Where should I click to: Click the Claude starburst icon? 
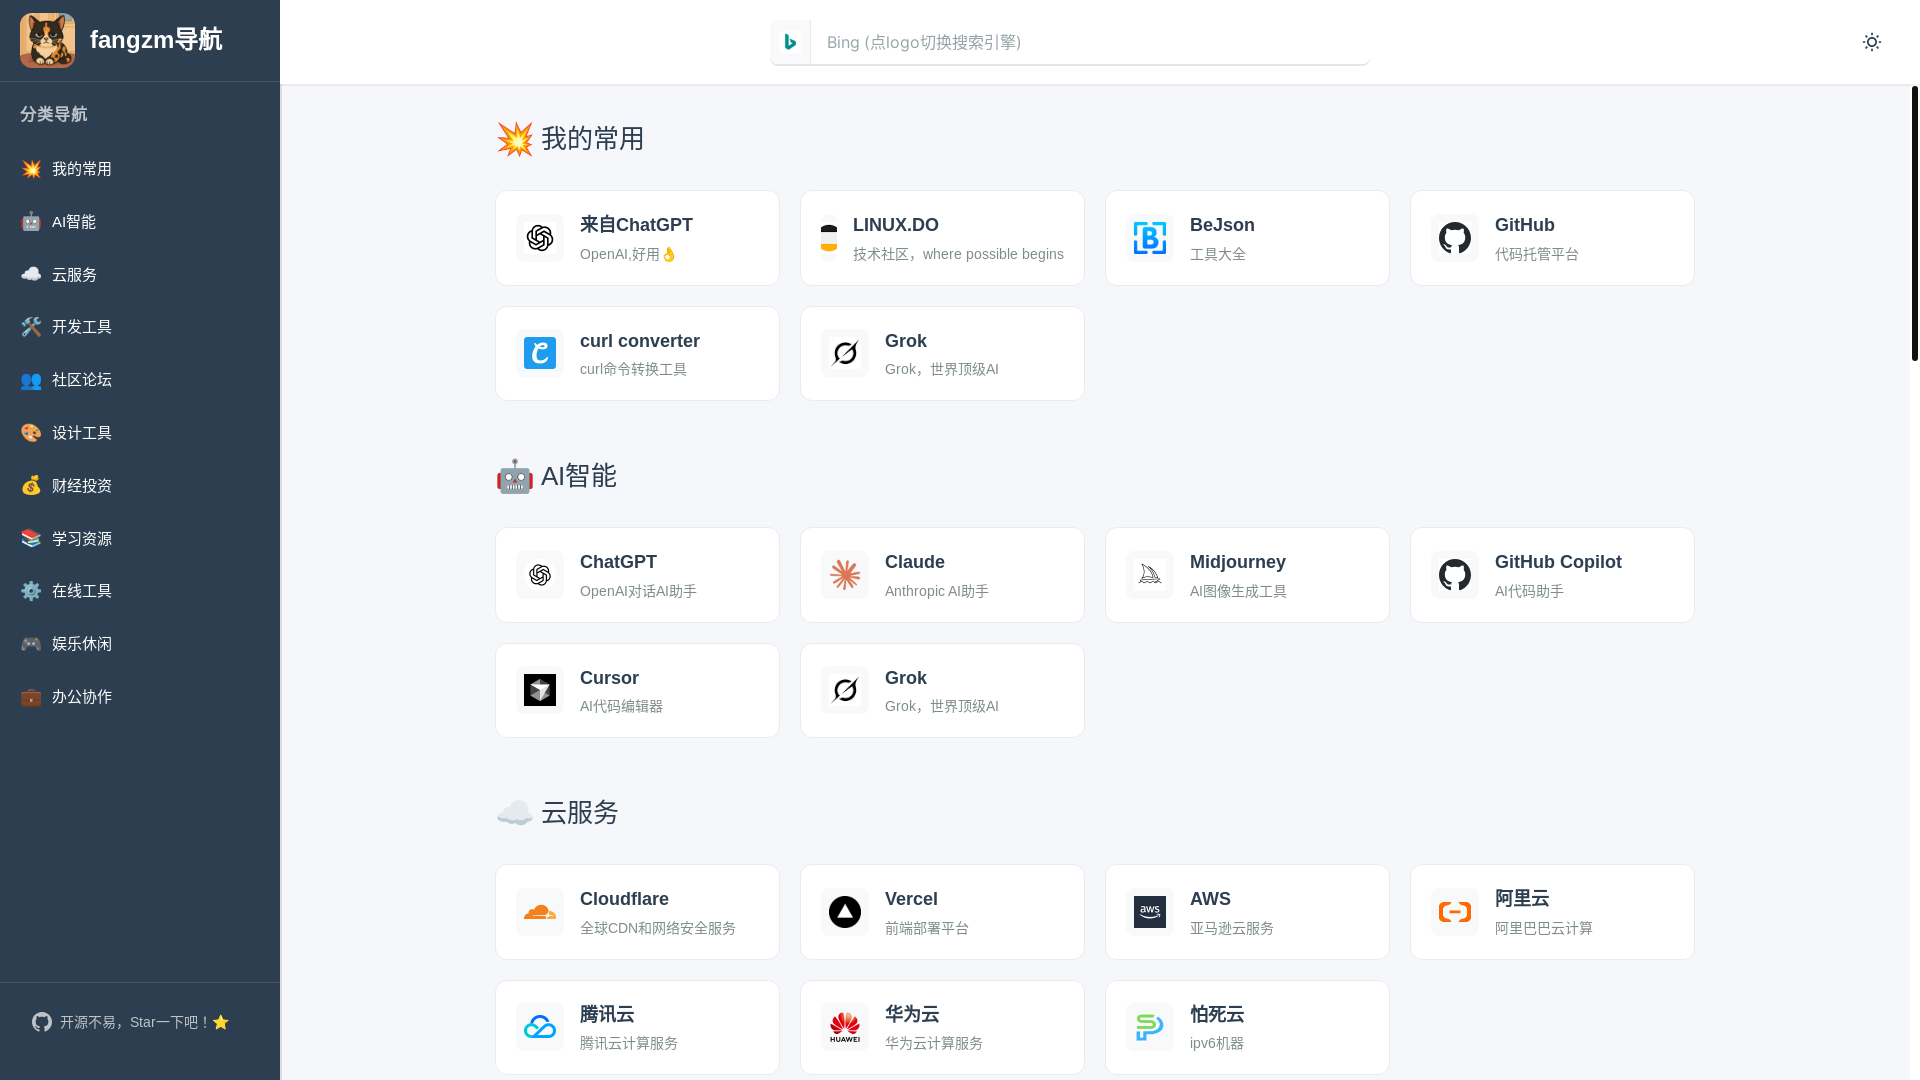pos(845,575)
